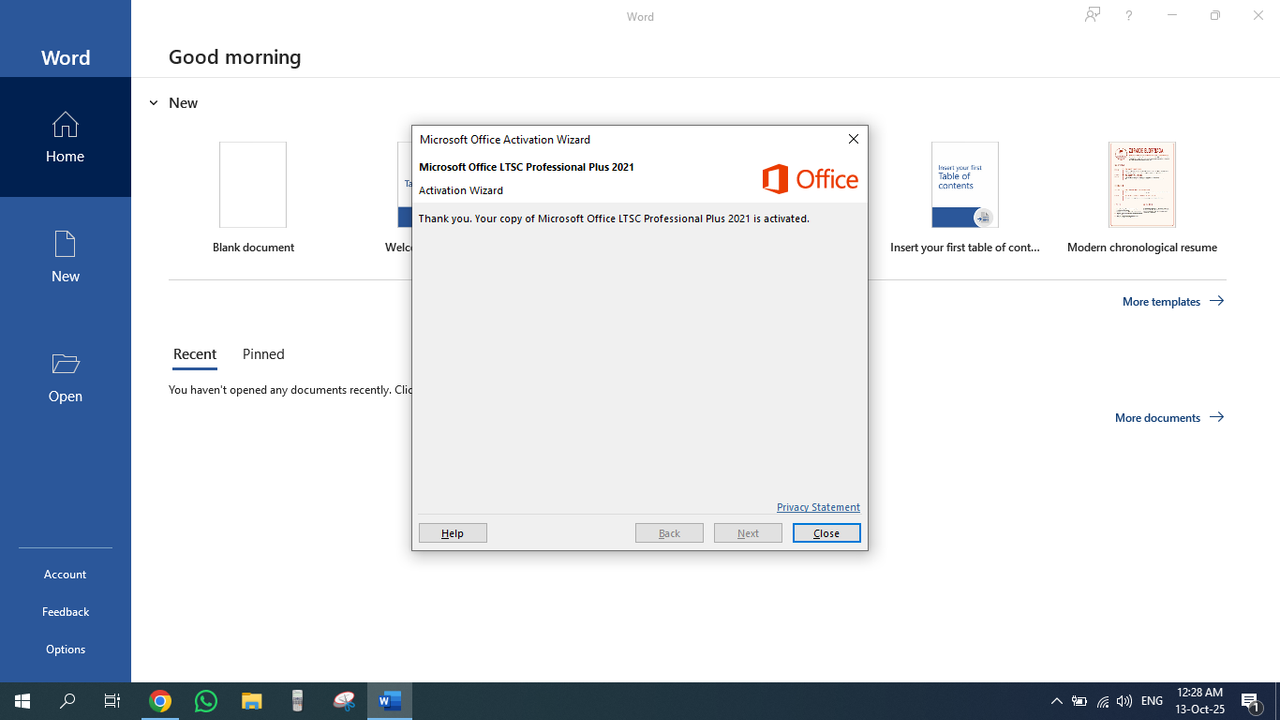
Task: Select New in the Word sidebar
Action: click(x=65, y=257)
